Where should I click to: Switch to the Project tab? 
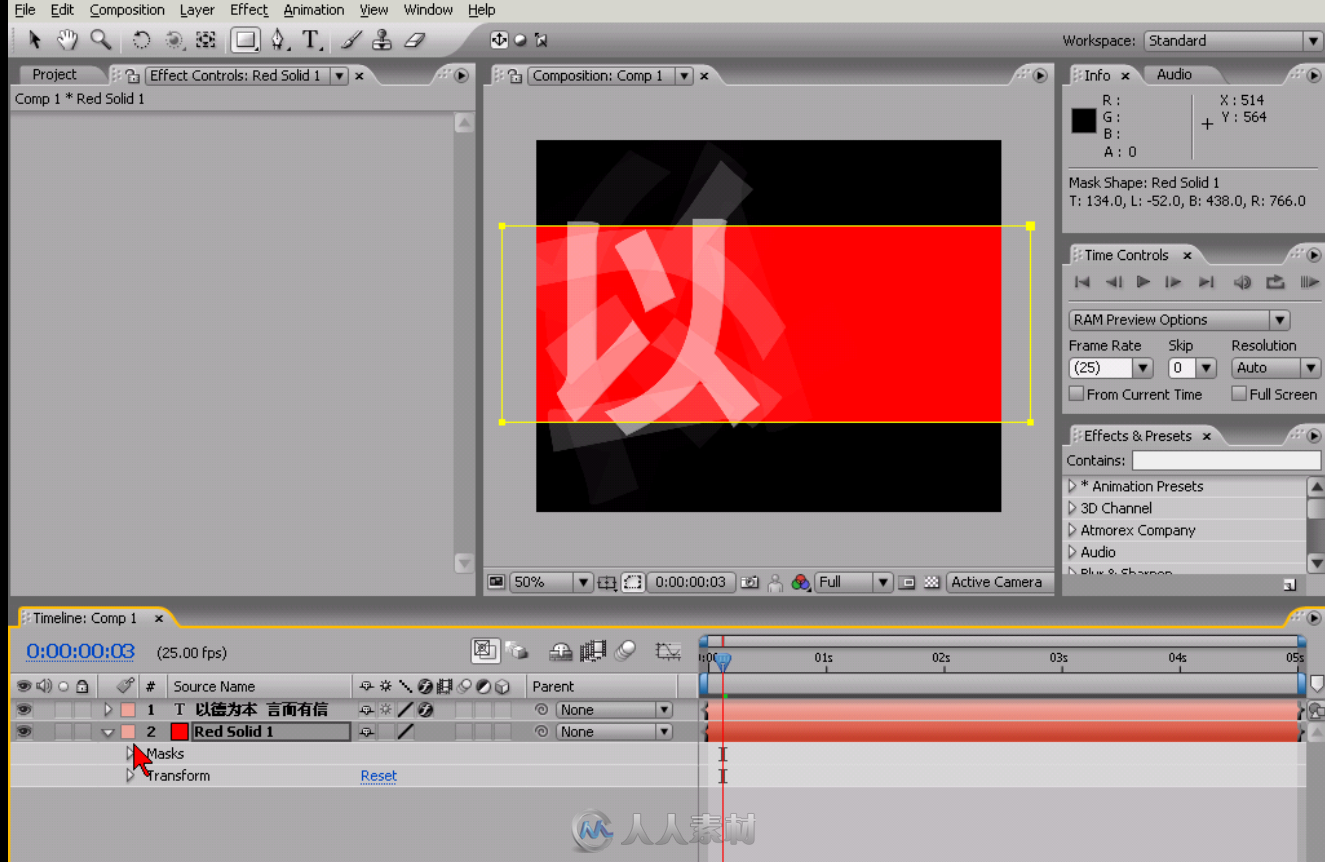click(x=54, y=75)
